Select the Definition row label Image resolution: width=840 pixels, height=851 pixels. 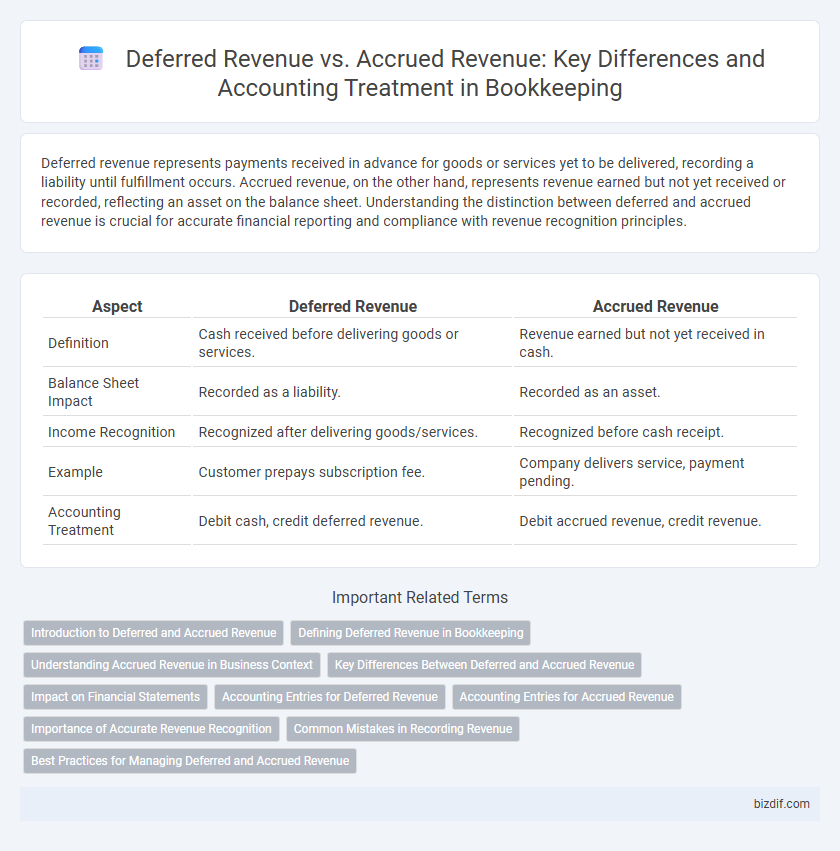[x=78, y=343]
